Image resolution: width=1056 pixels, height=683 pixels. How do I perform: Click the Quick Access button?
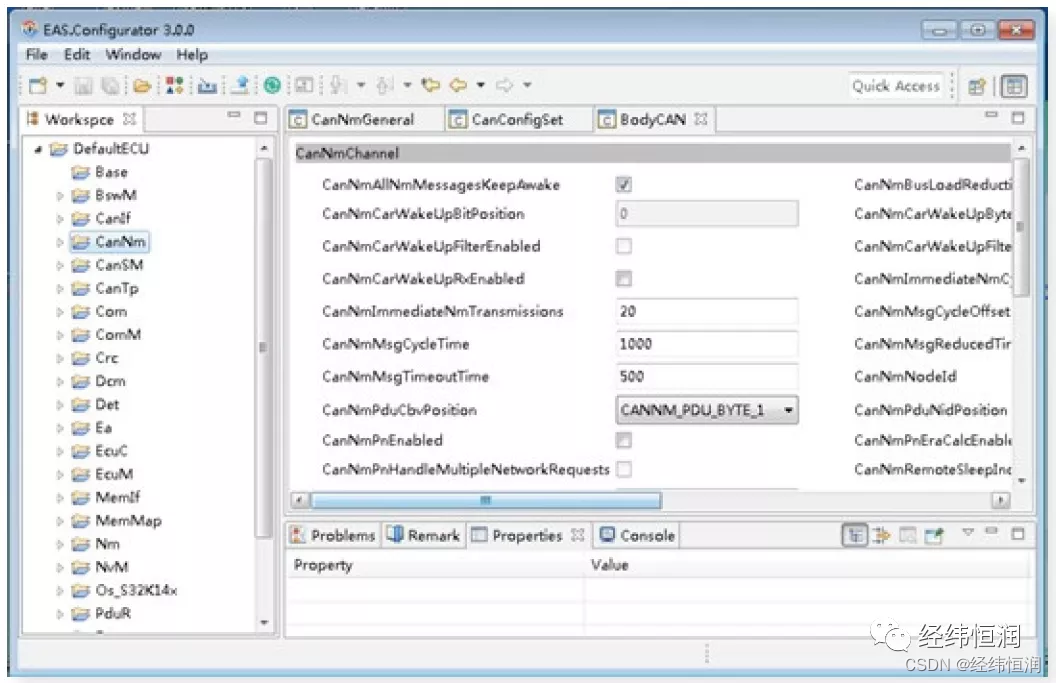point(897,86)
